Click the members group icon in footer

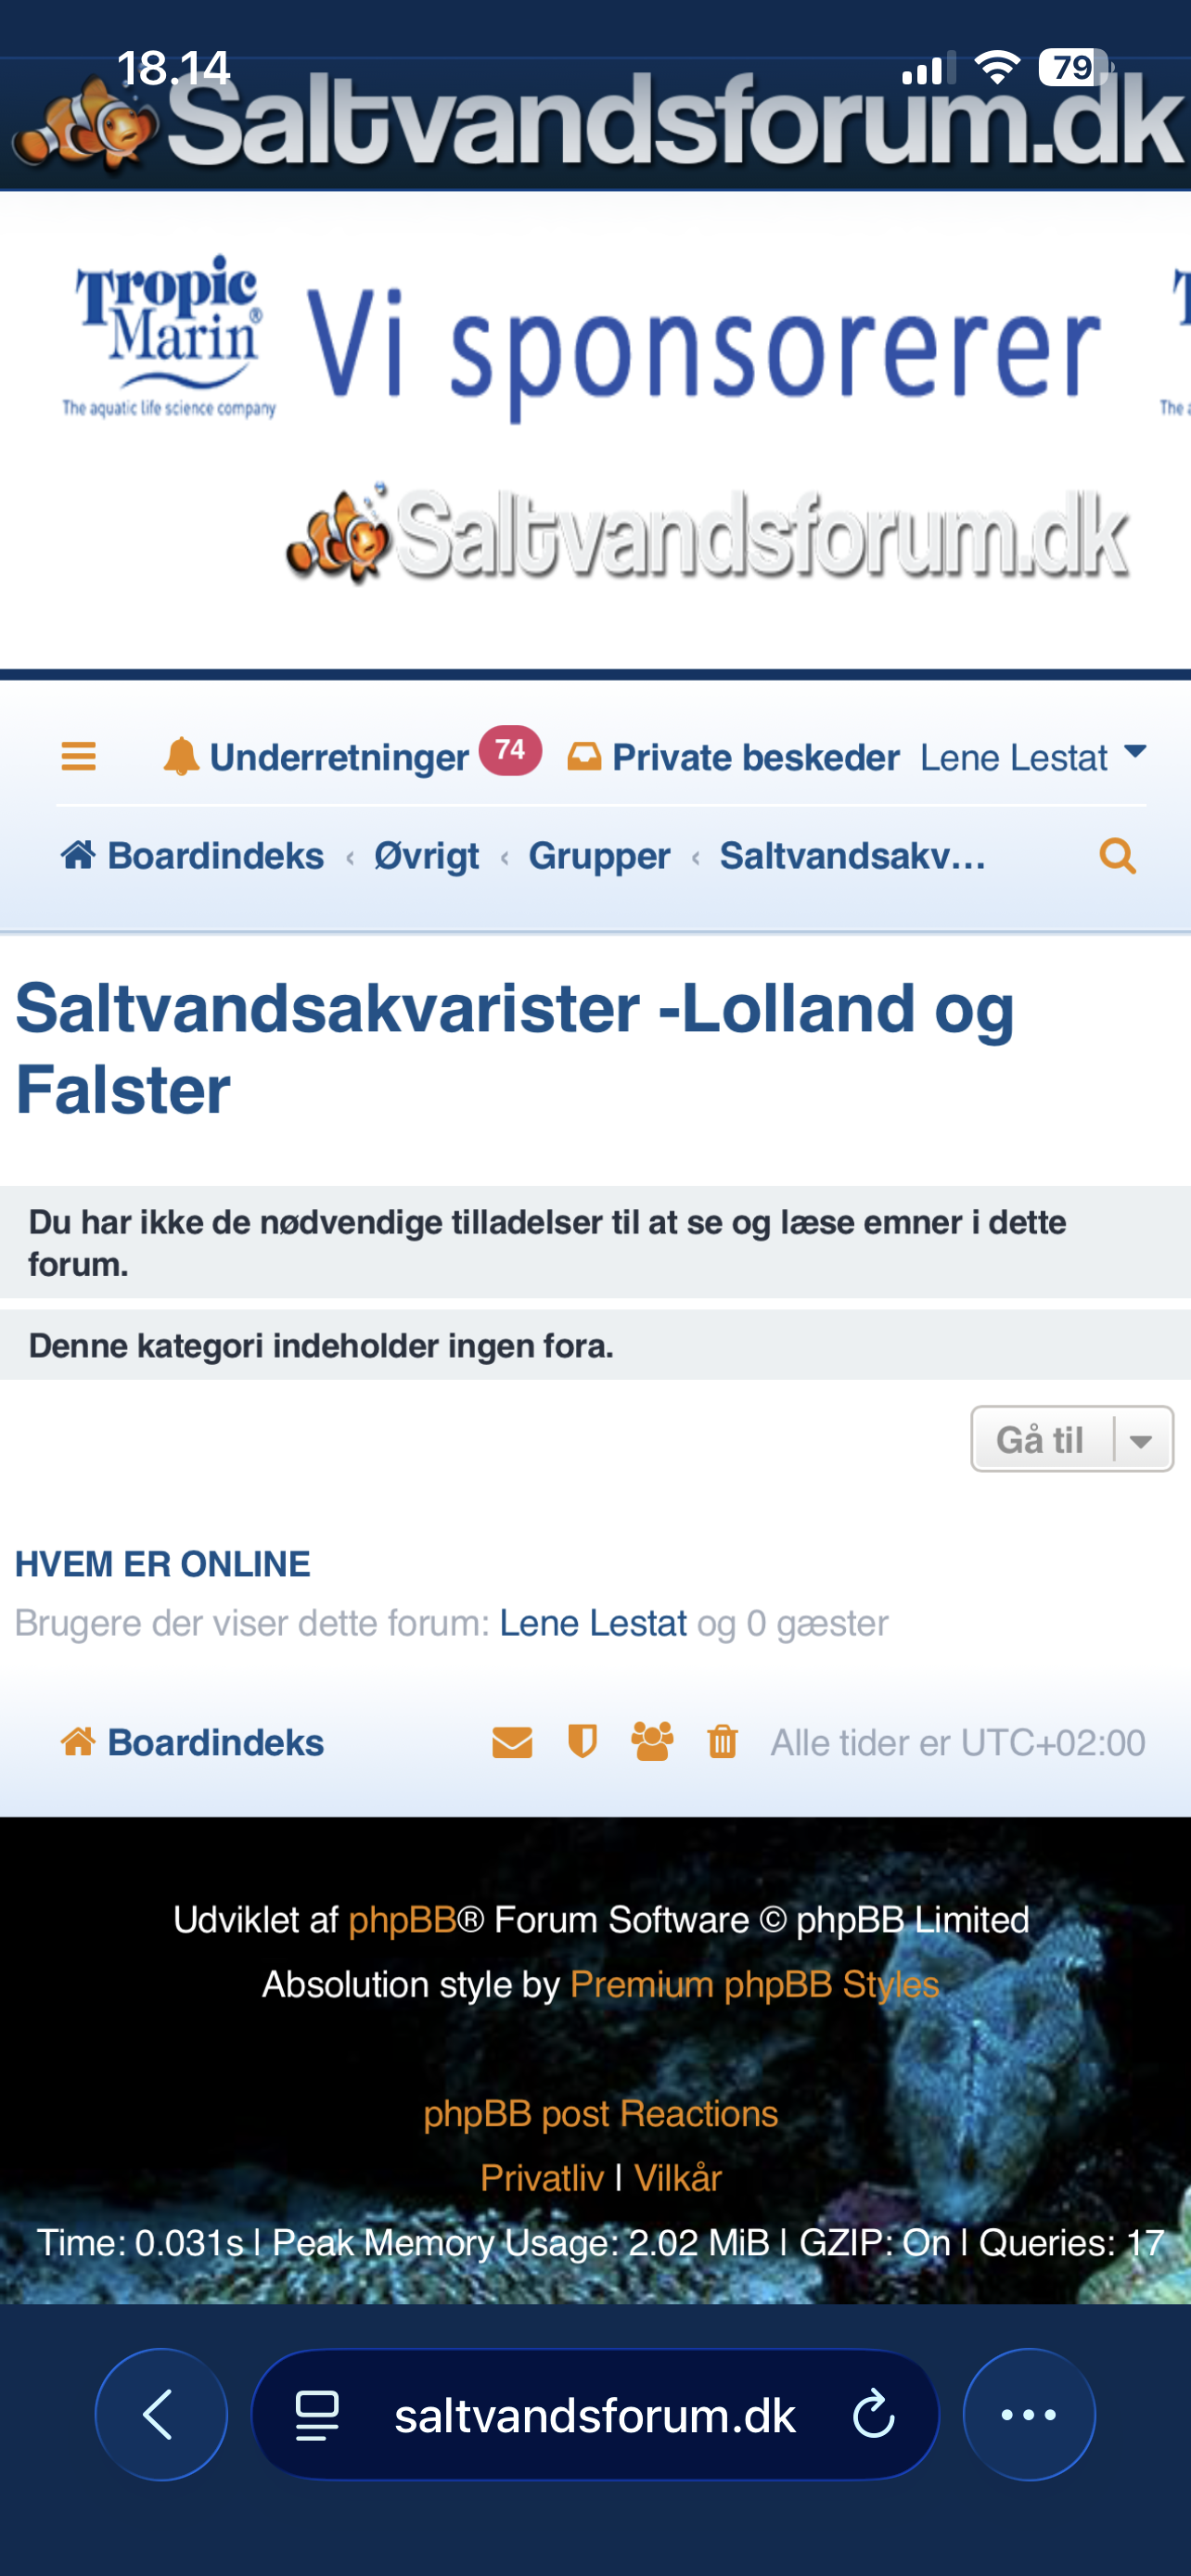tap(652, 1742)
